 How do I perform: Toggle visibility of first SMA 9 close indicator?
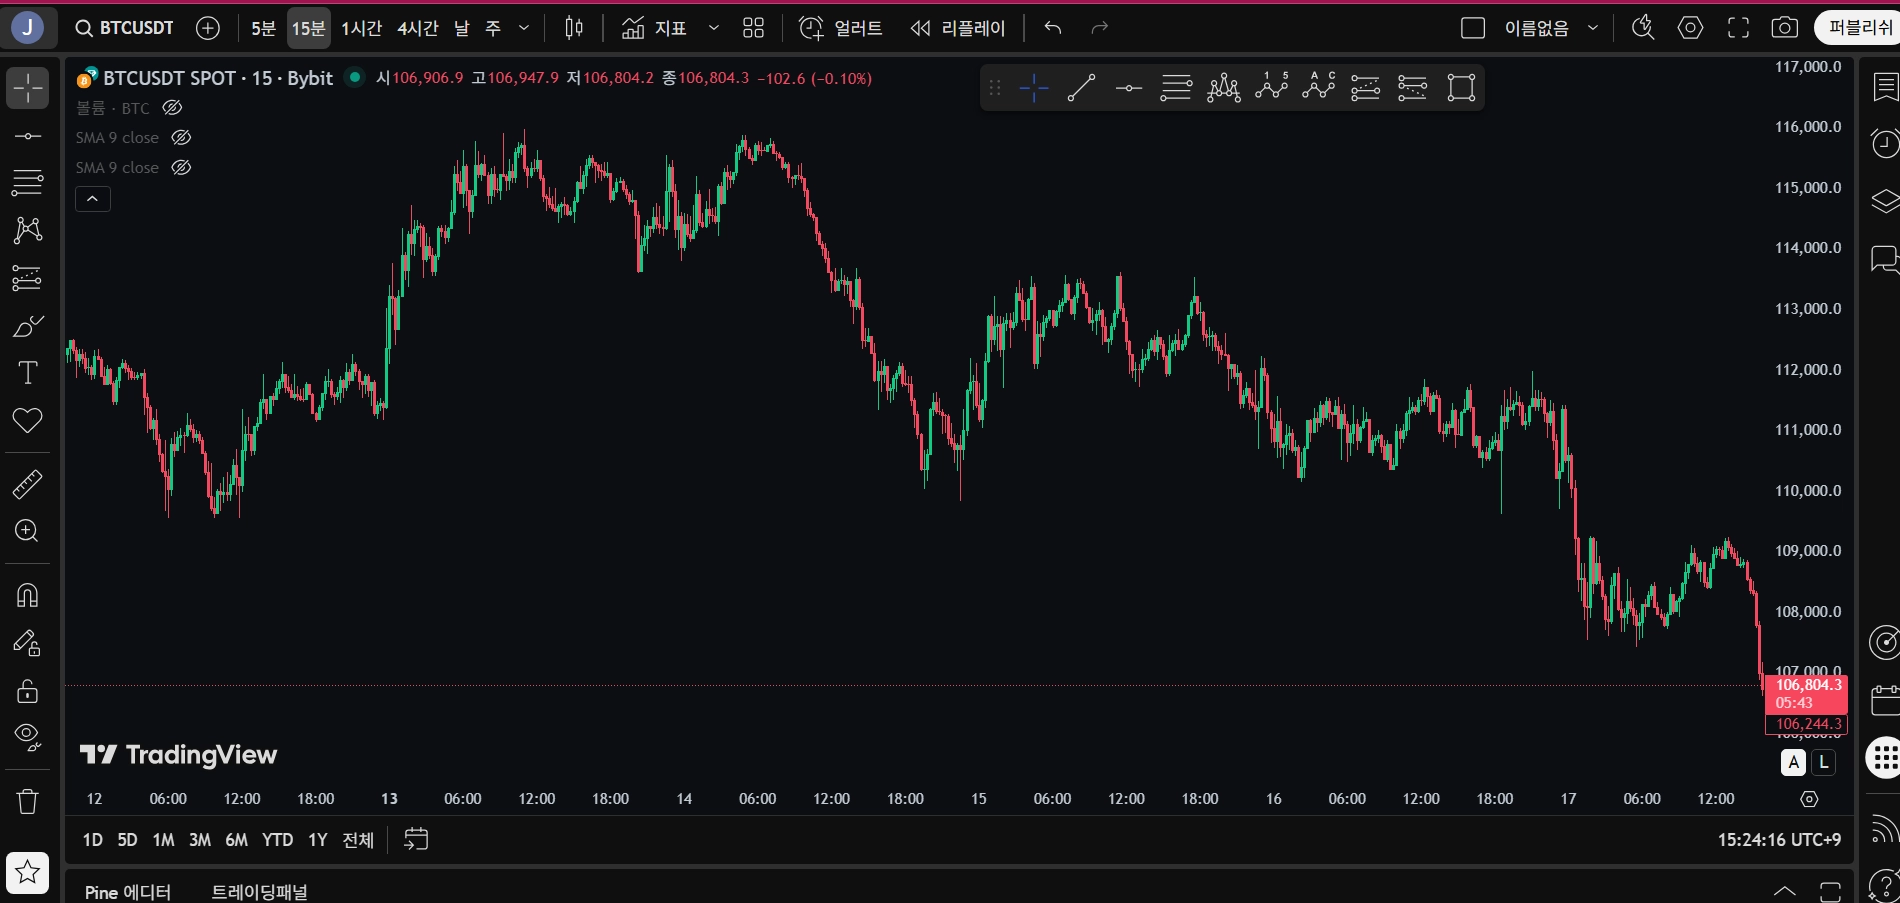pos(181,138)
